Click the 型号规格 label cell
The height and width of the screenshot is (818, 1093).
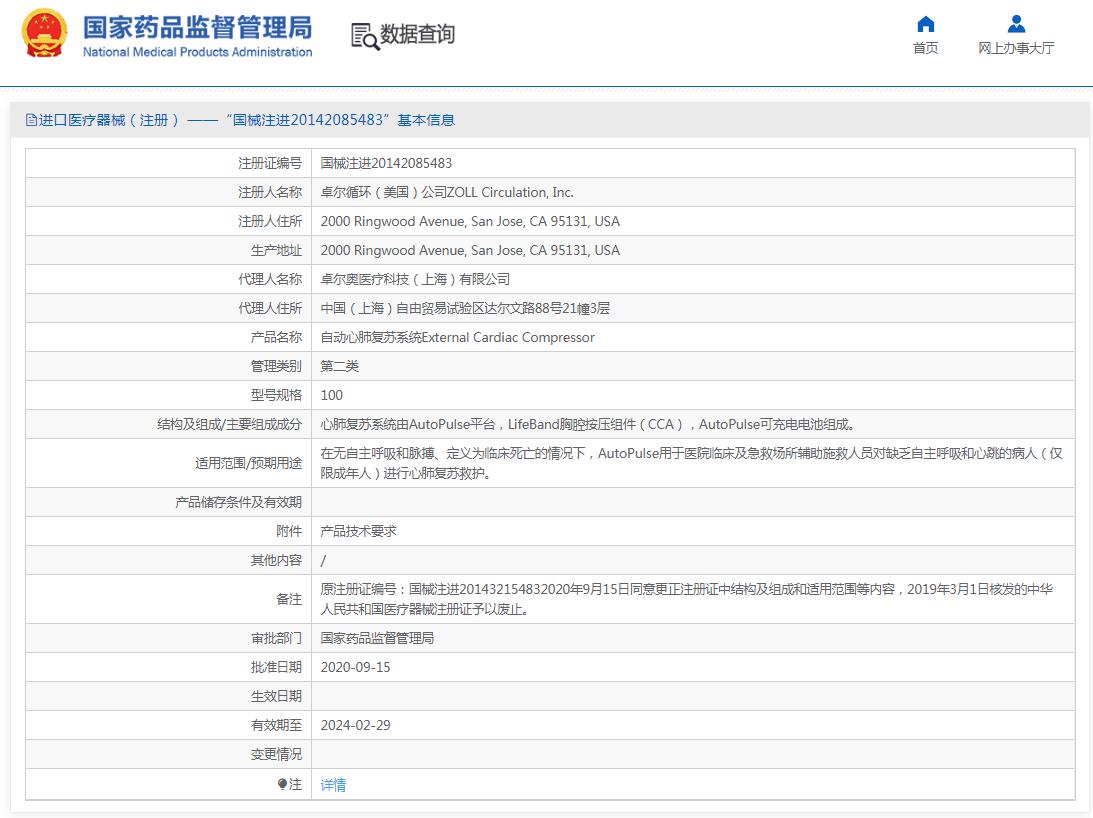pyautogui.click(x=168, y=395)
